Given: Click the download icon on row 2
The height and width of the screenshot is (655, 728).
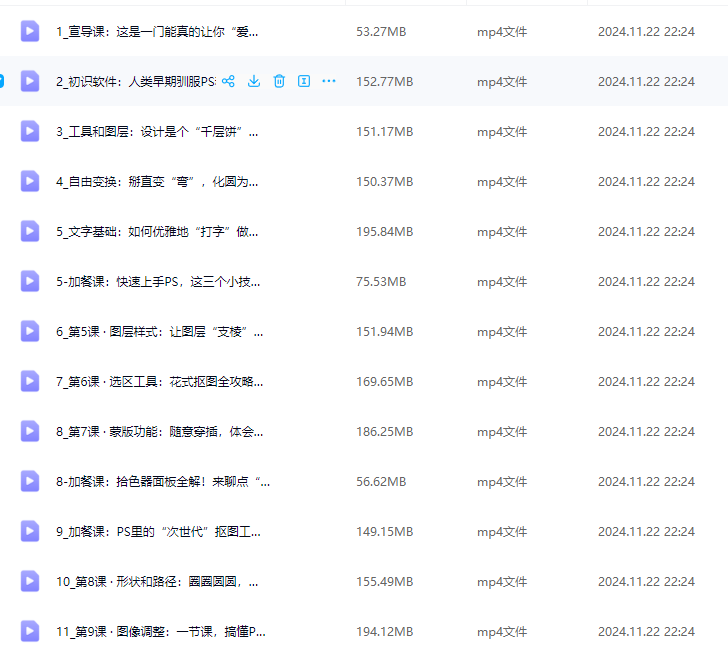Looking at the screenshot, I should 254,81.
